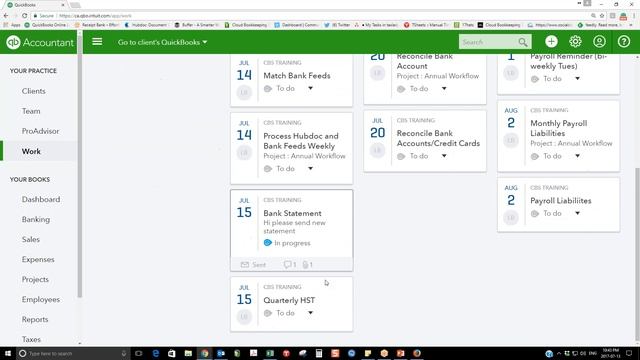Click the browser back arrow
640x360 pixels.
(x=6, y=16)
